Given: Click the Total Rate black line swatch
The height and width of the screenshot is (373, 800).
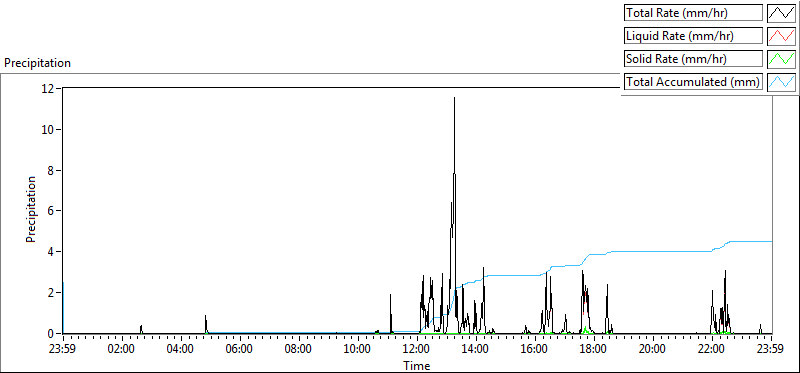Looking at the screenshot, I should (781, 13).
